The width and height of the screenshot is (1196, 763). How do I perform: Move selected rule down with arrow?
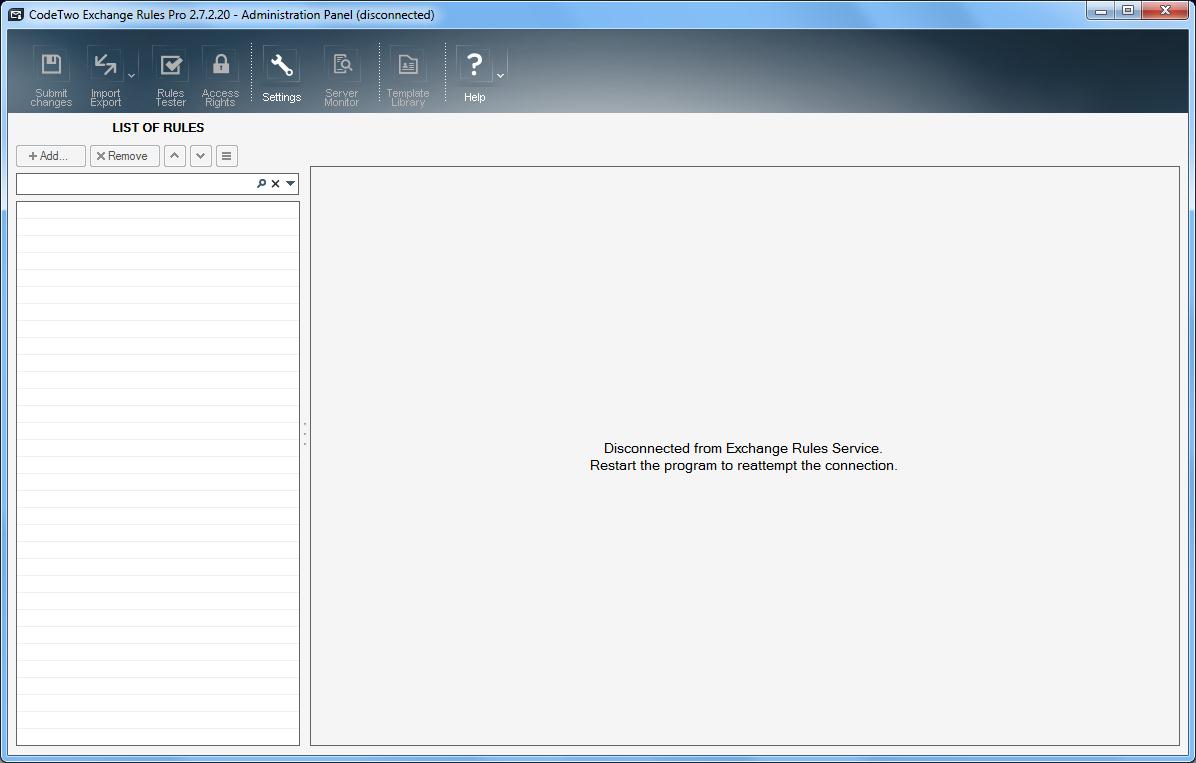point(201,156)
